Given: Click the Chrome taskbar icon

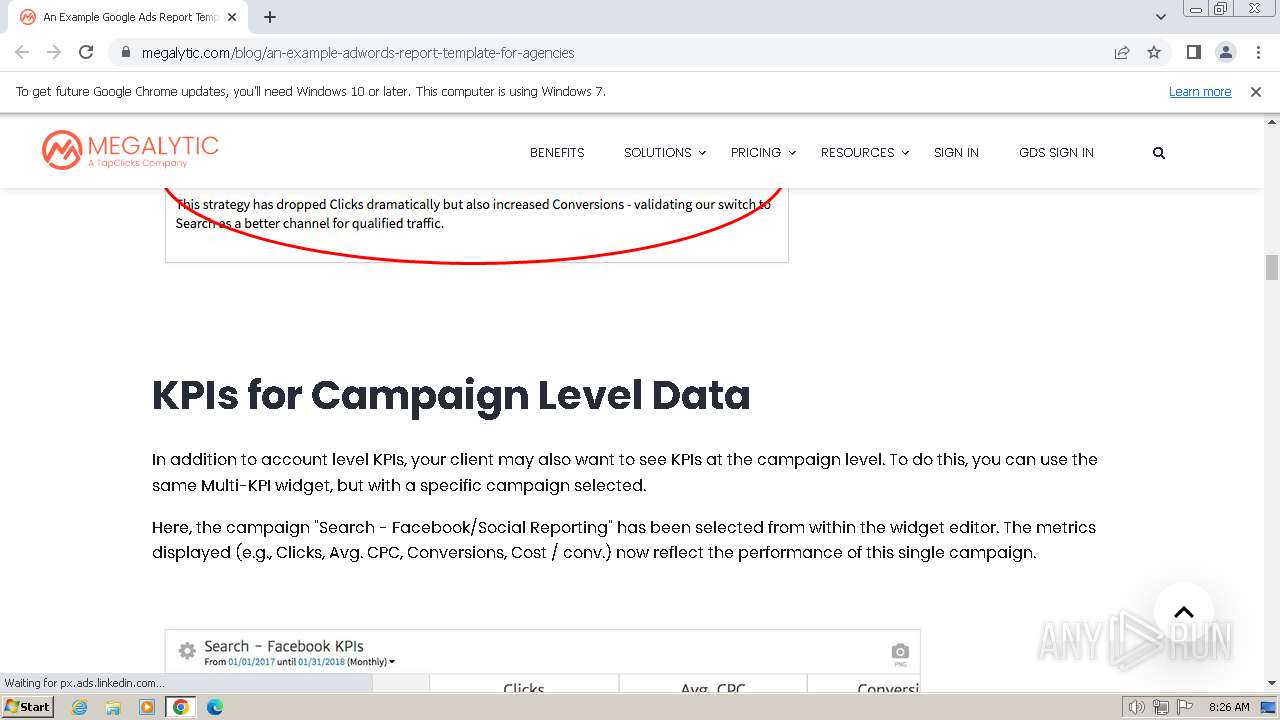Looking at the screenshot, I should (x=181, y=707).
